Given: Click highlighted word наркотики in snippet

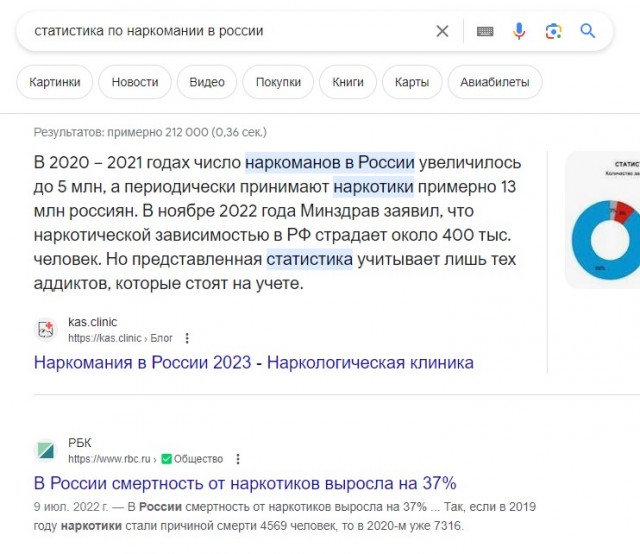Looking at the screenshot, I should tap(373, 187).
